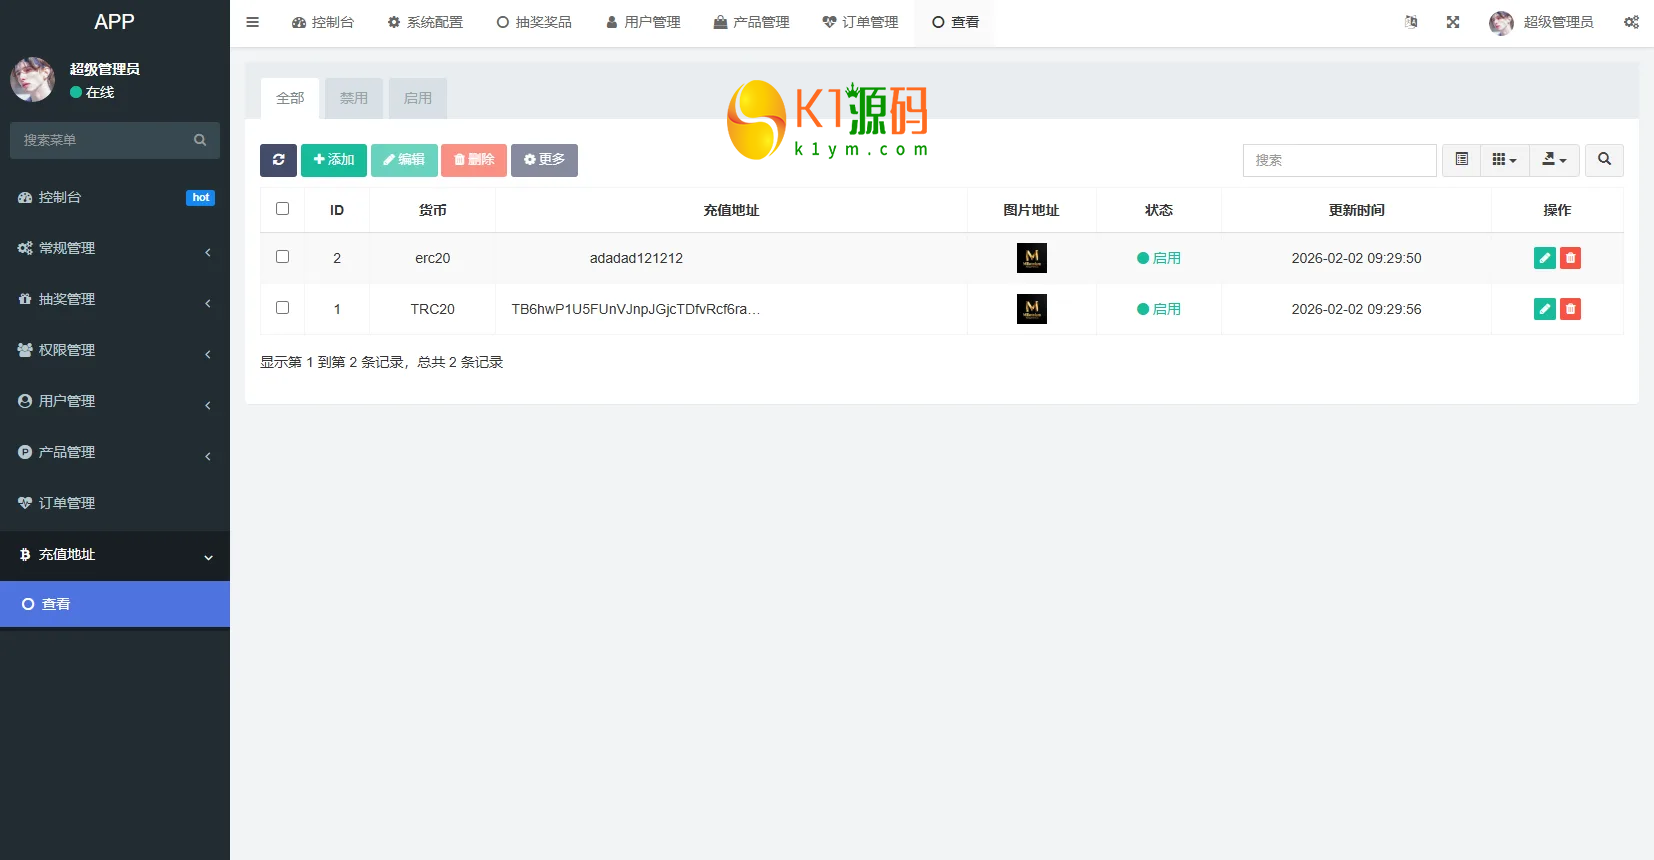Select the 查看 top navigation tab
Screen dimensions: 1654x860
[x=955, y=22]
